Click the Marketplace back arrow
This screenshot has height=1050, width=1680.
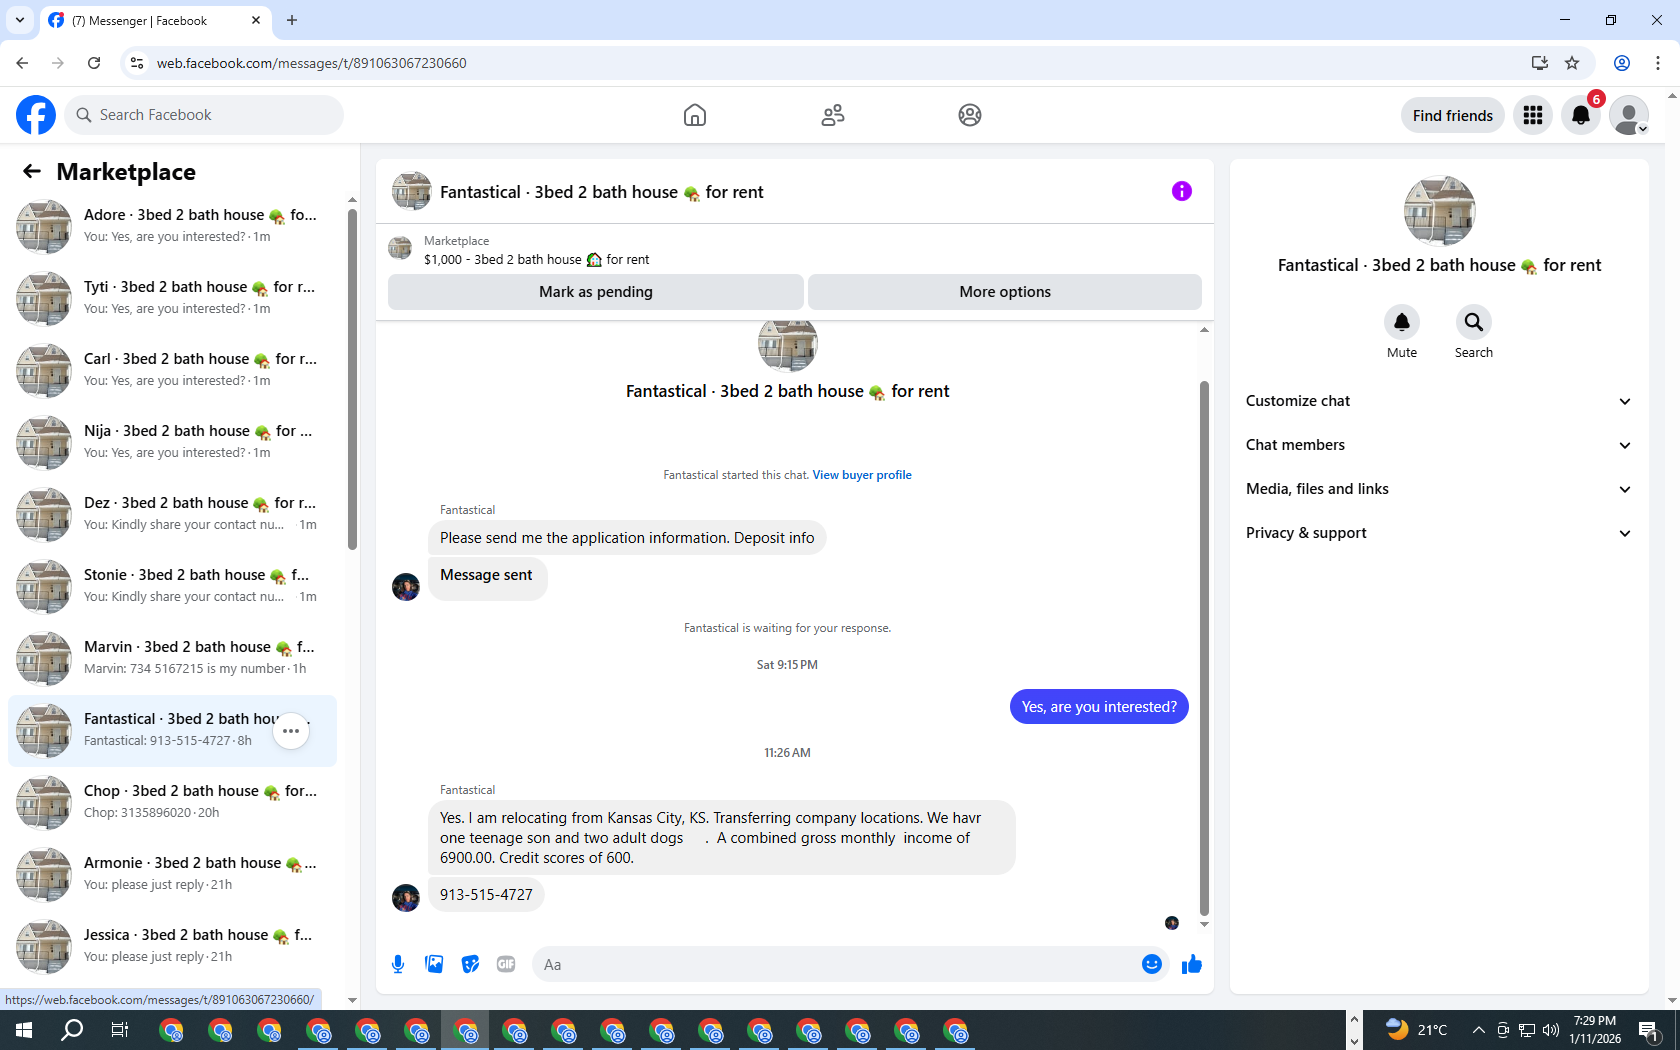[32, 171]
